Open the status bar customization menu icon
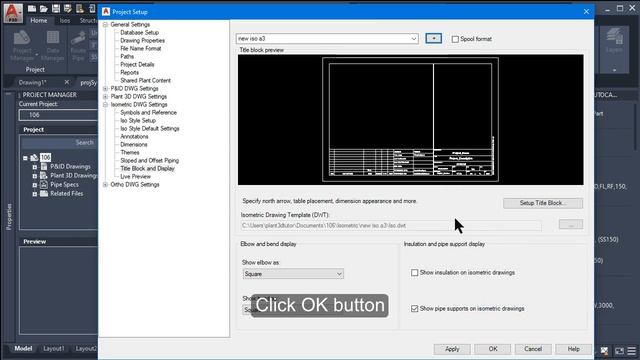 [631, 351]
